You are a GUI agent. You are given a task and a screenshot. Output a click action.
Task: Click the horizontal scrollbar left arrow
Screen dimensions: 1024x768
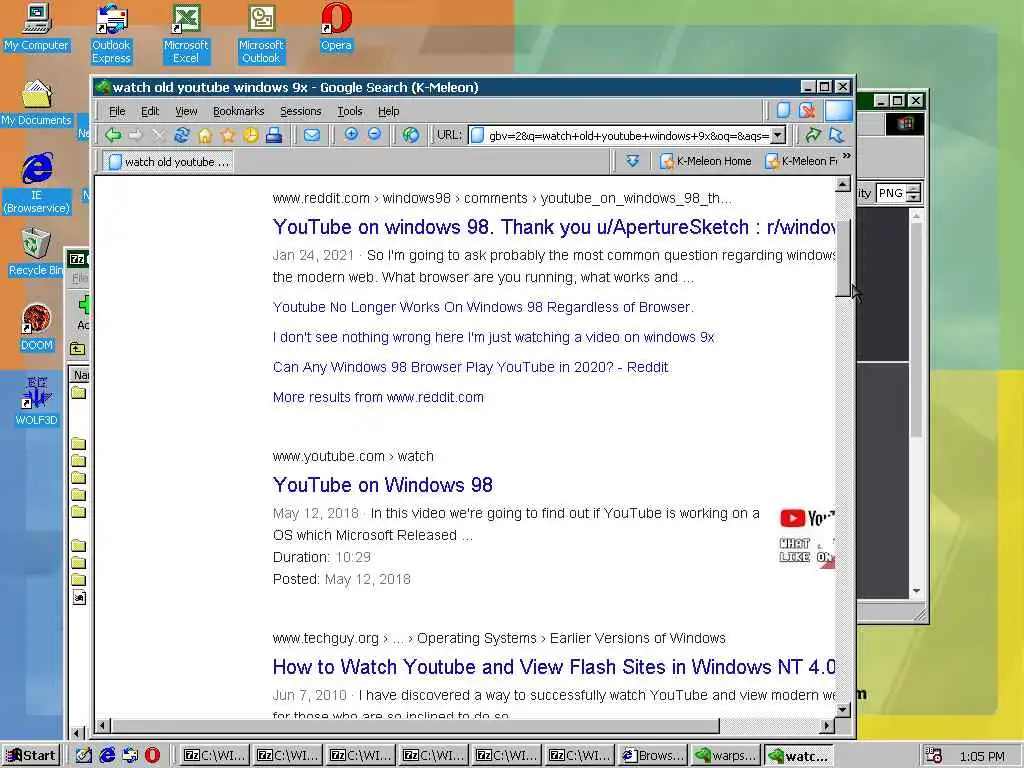(102, 726)
